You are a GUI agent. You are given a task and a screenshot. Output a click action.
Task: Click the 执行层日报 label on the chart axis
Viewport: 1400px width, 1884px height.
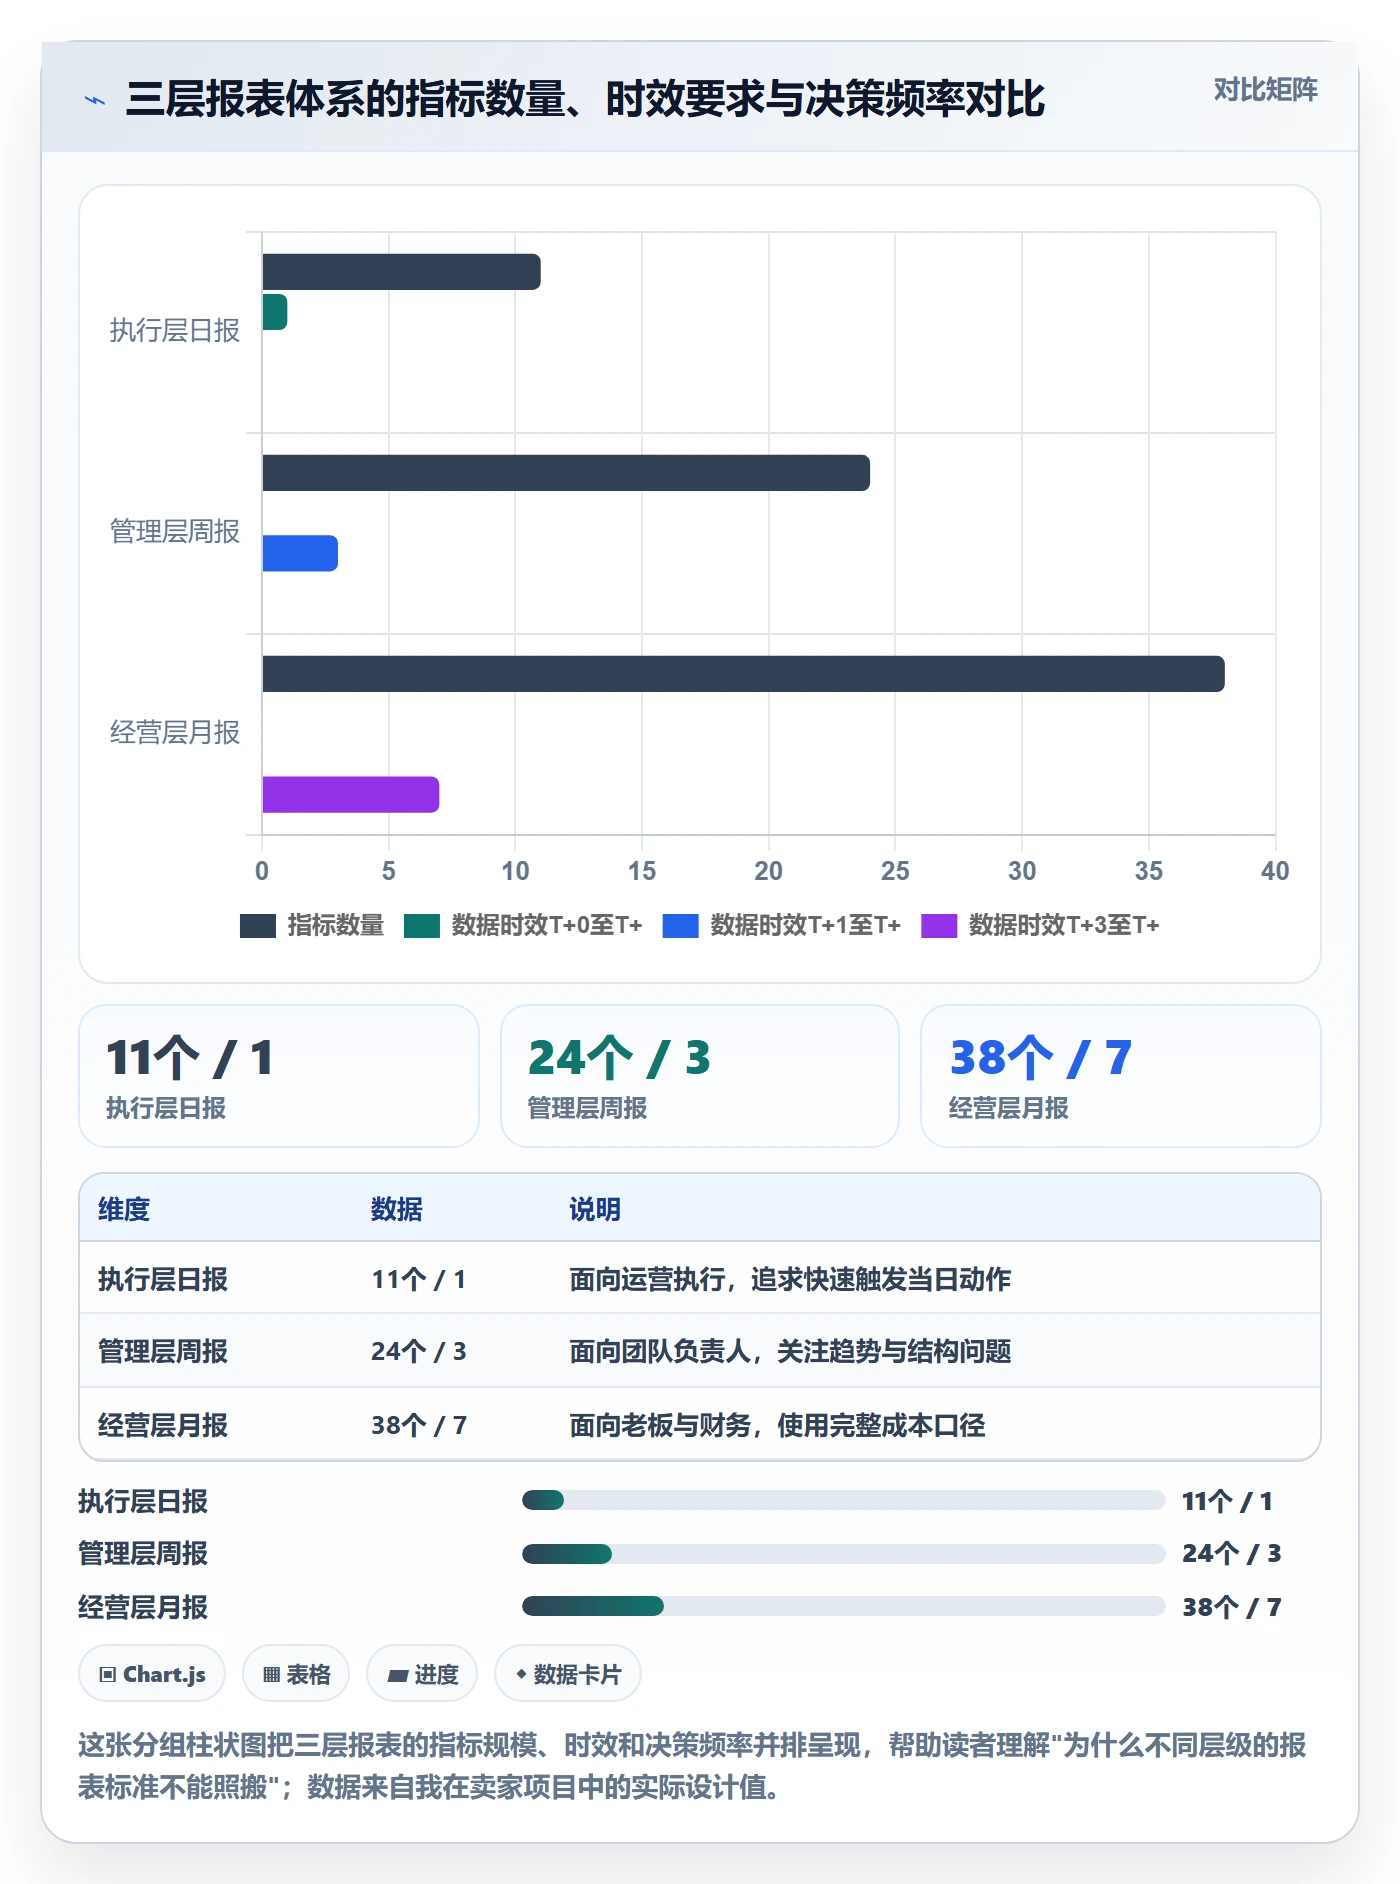(x=175, y=331)
